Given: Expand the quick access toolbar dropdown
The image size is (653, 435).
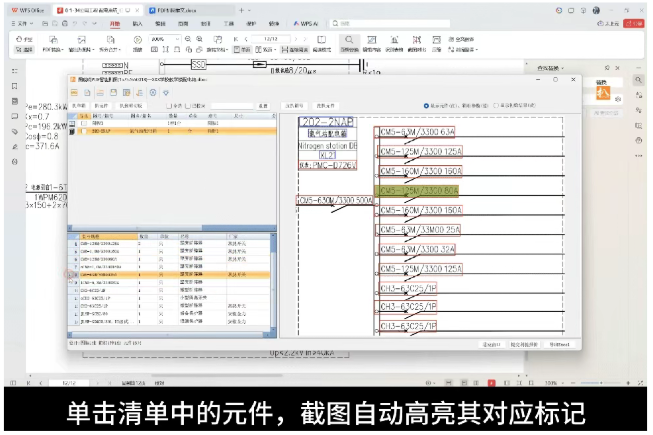Looking at the screenshot, I should (95, 24).
